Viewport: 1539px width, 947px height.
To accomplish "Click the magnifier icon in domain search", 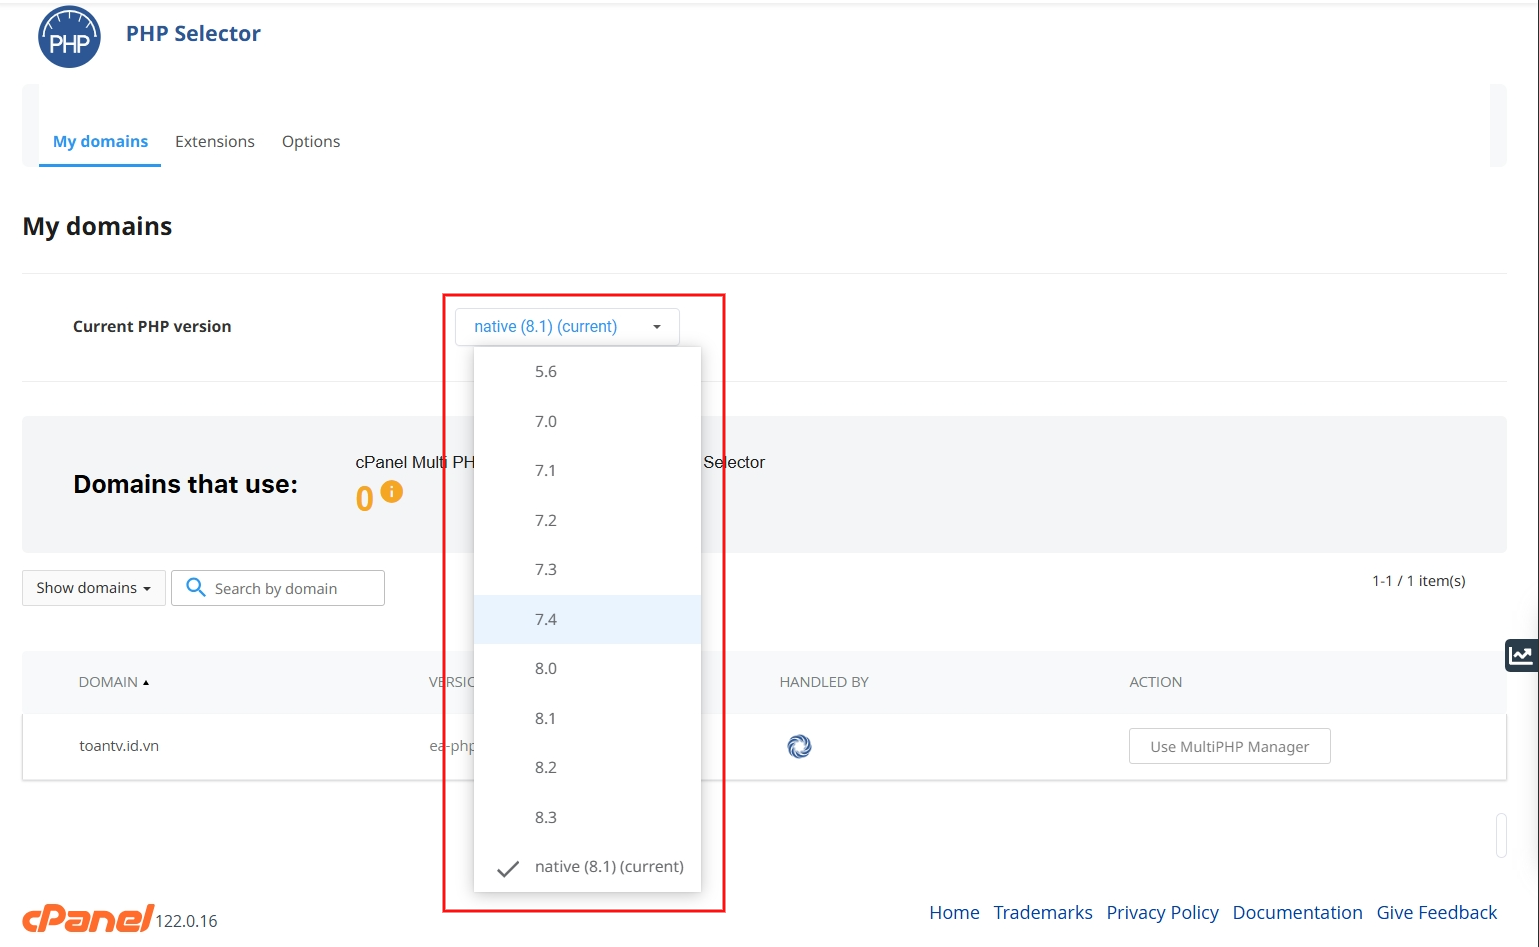I will click(196, 587).
